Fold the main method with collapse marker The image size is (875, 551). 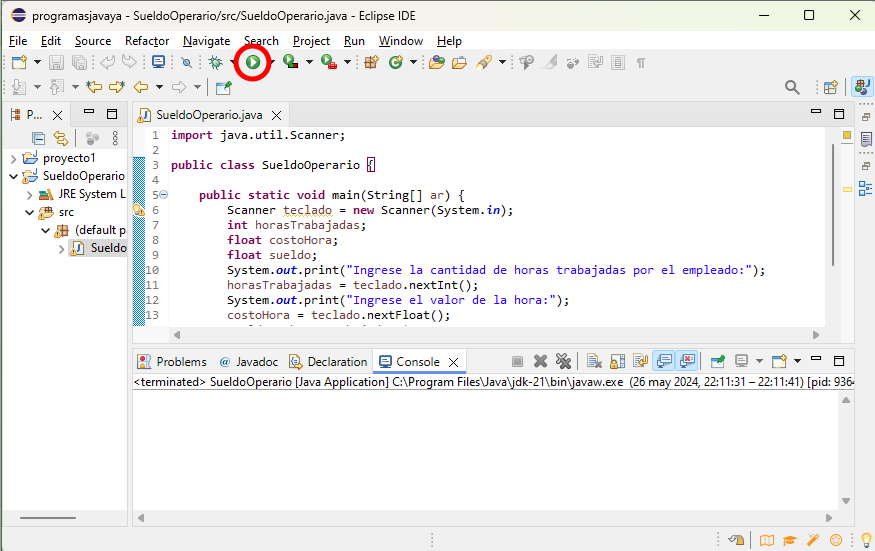coord(163,195)
